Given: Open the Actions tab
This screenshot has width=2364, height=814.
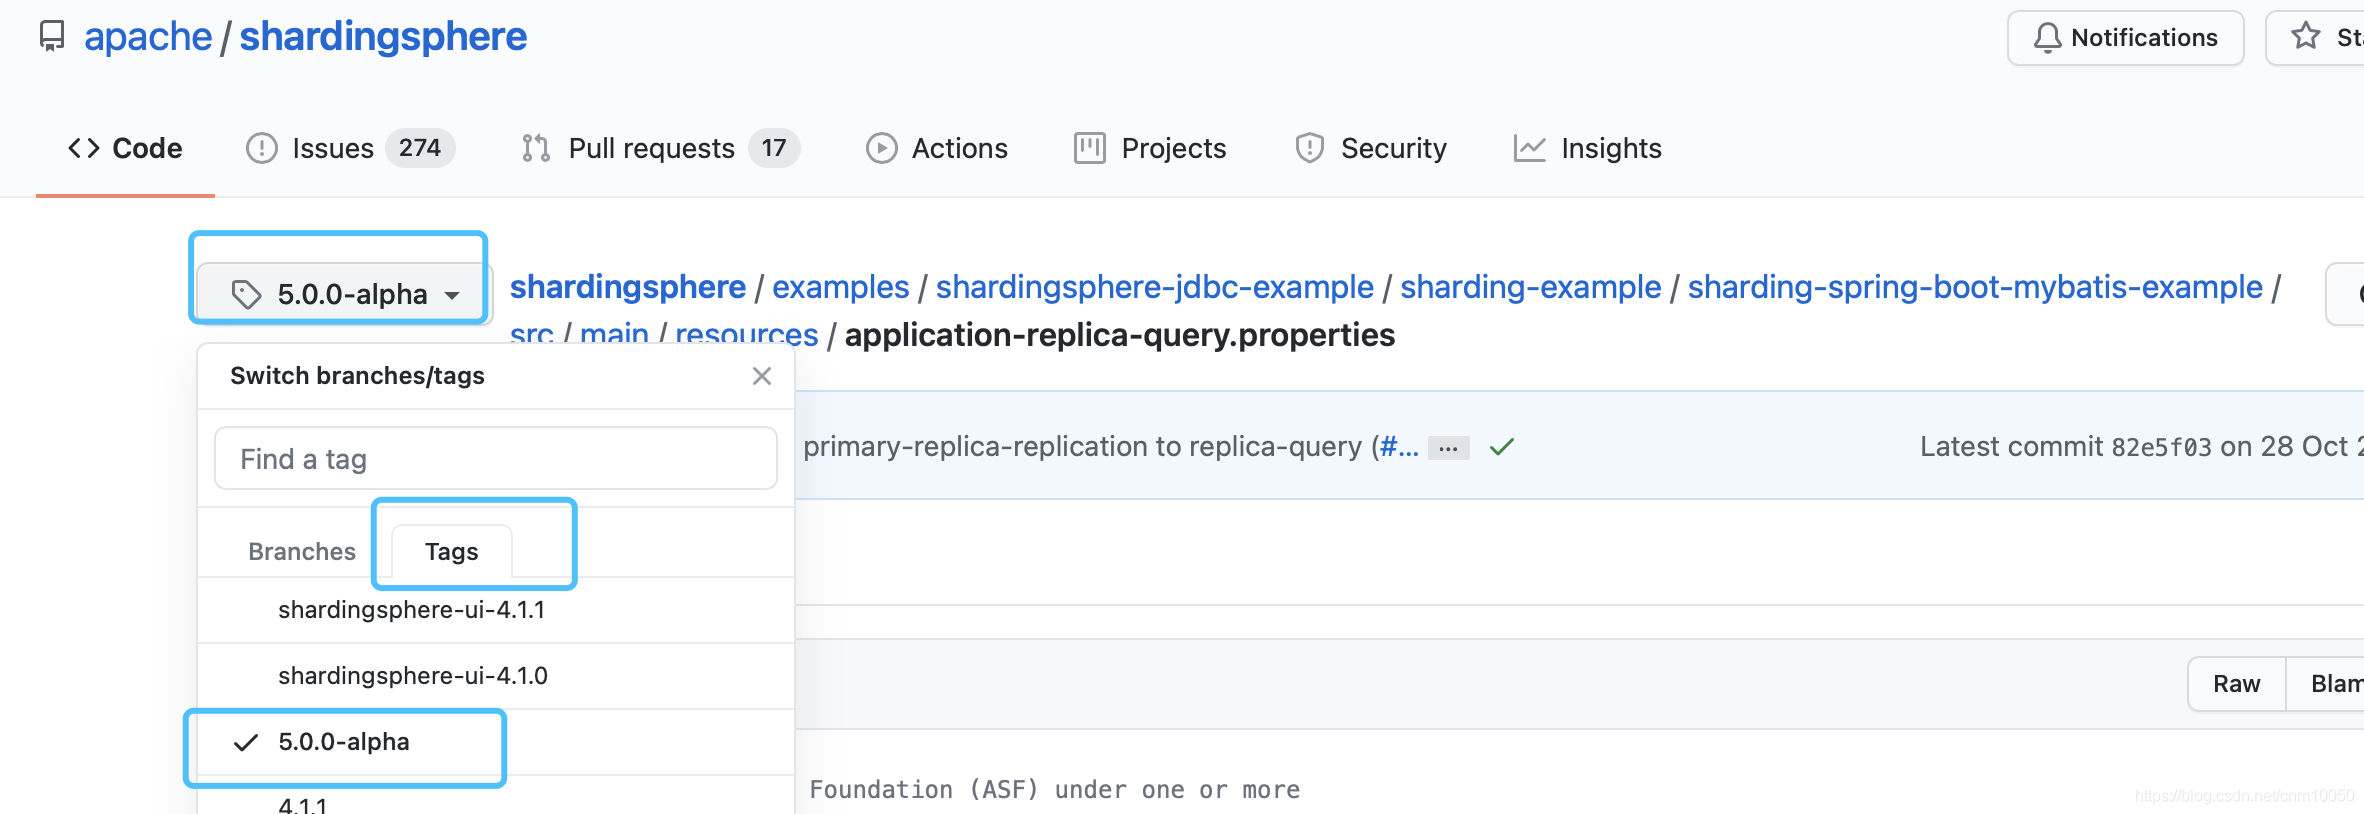Looking at the screenshot, I should click(937, 148).
